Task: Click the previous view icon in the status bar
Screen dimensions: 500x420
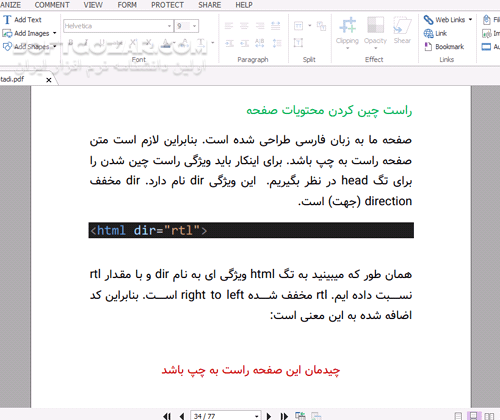Action: (x=300, y=416)
